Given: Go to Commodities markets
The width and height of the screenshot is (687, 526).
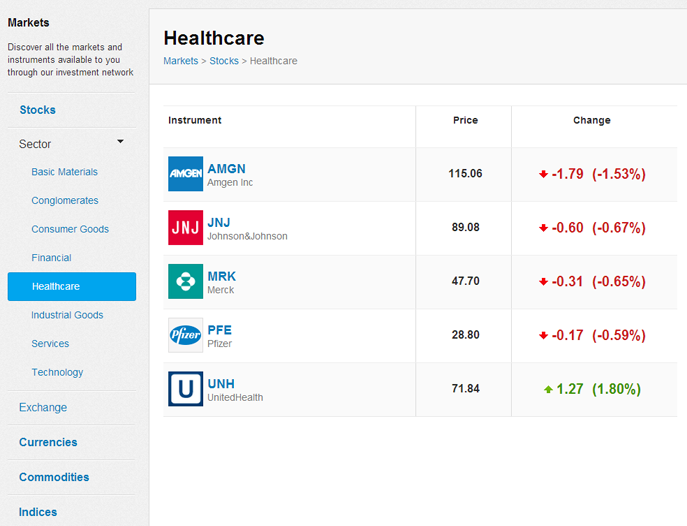Looking at the screenshot, I should click(x=54, y=477).
